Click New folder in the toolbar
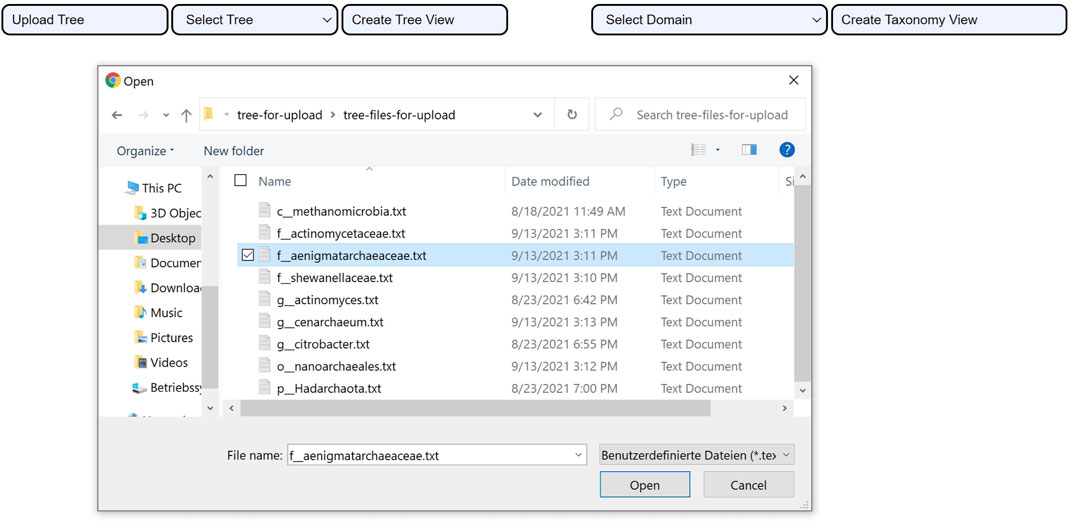This screenshot has width=1072, height=523. coord(234,150)
